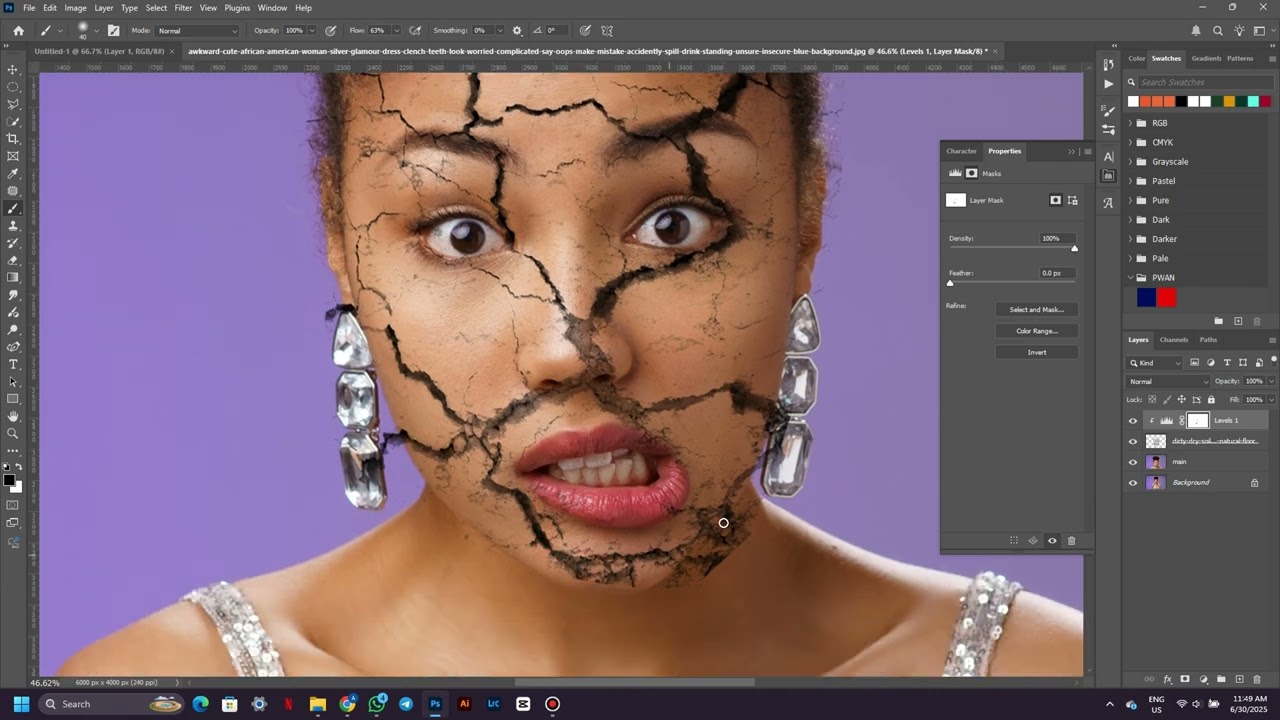
Task: Select the Eyedropper tool
Action: click(x=13, y=174)
